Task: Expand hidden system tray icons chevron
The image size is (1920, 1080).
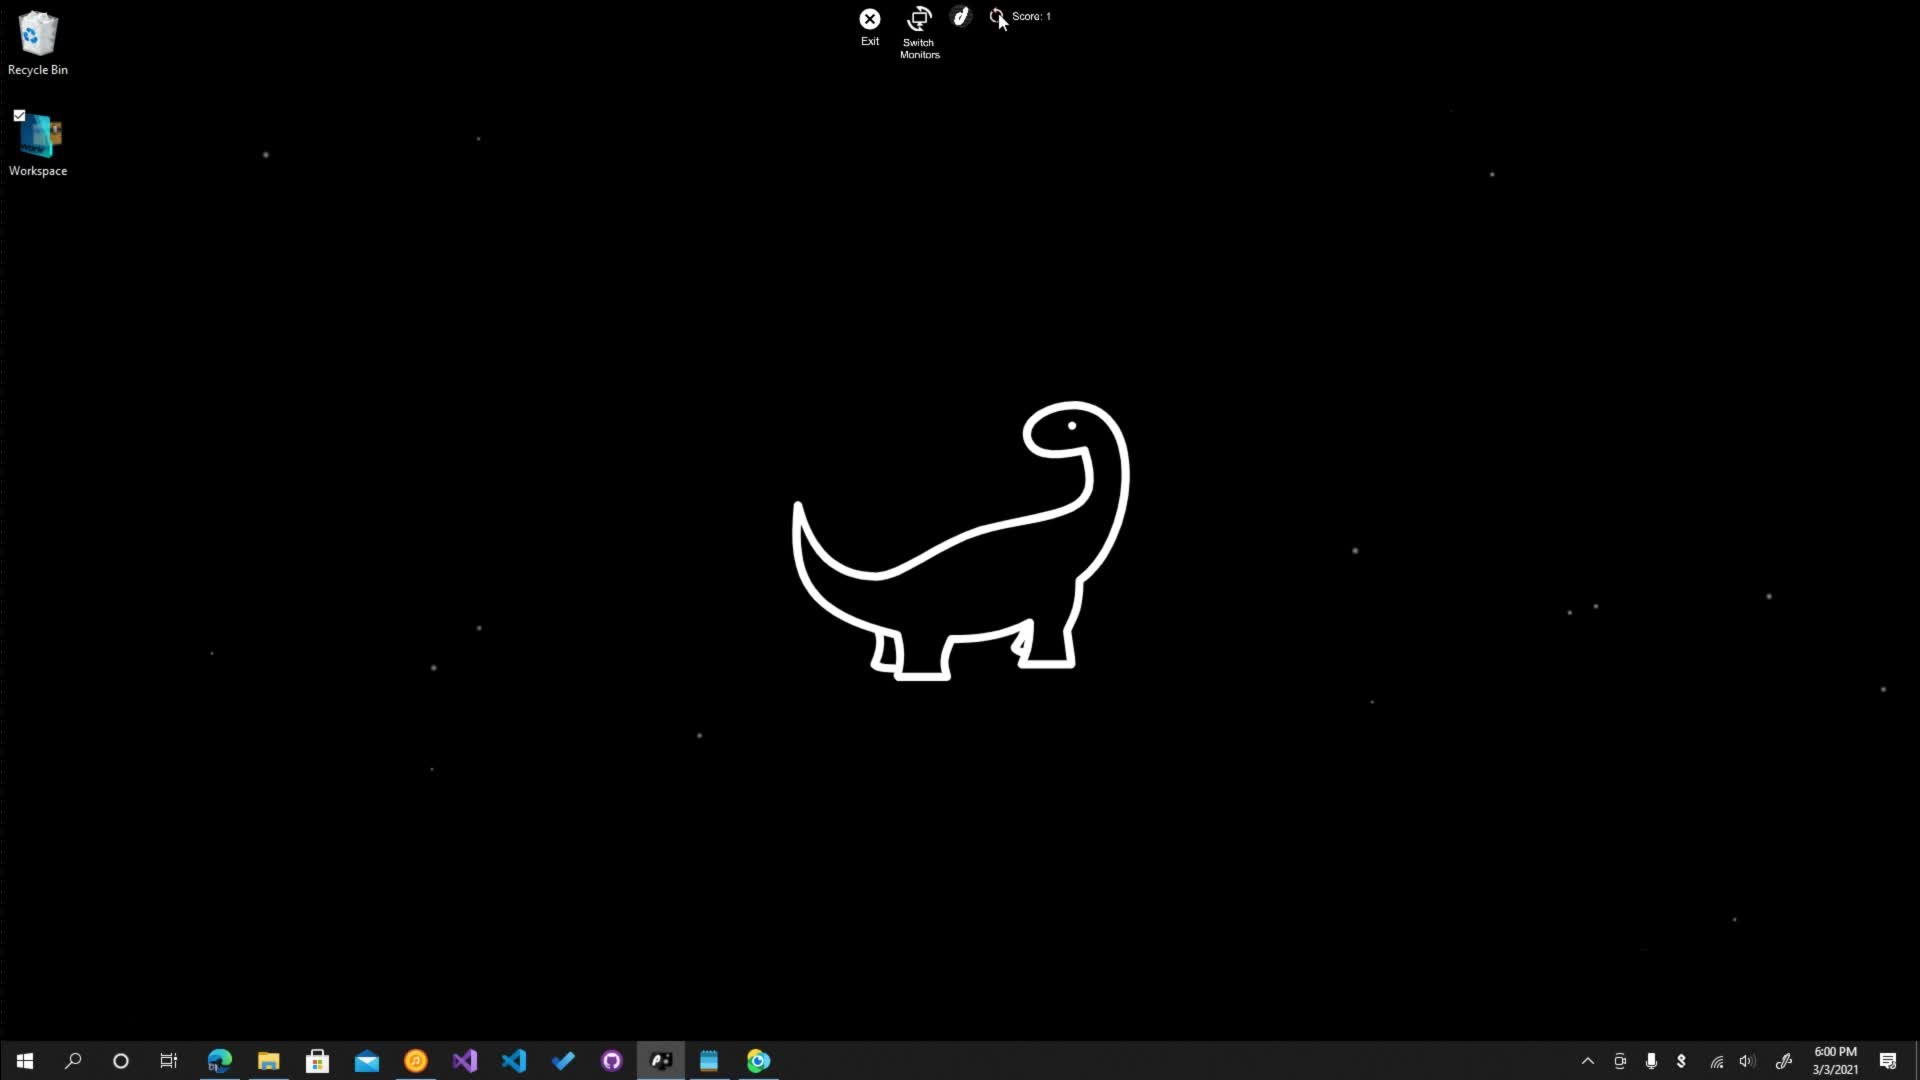Action: (1587, 1061)
